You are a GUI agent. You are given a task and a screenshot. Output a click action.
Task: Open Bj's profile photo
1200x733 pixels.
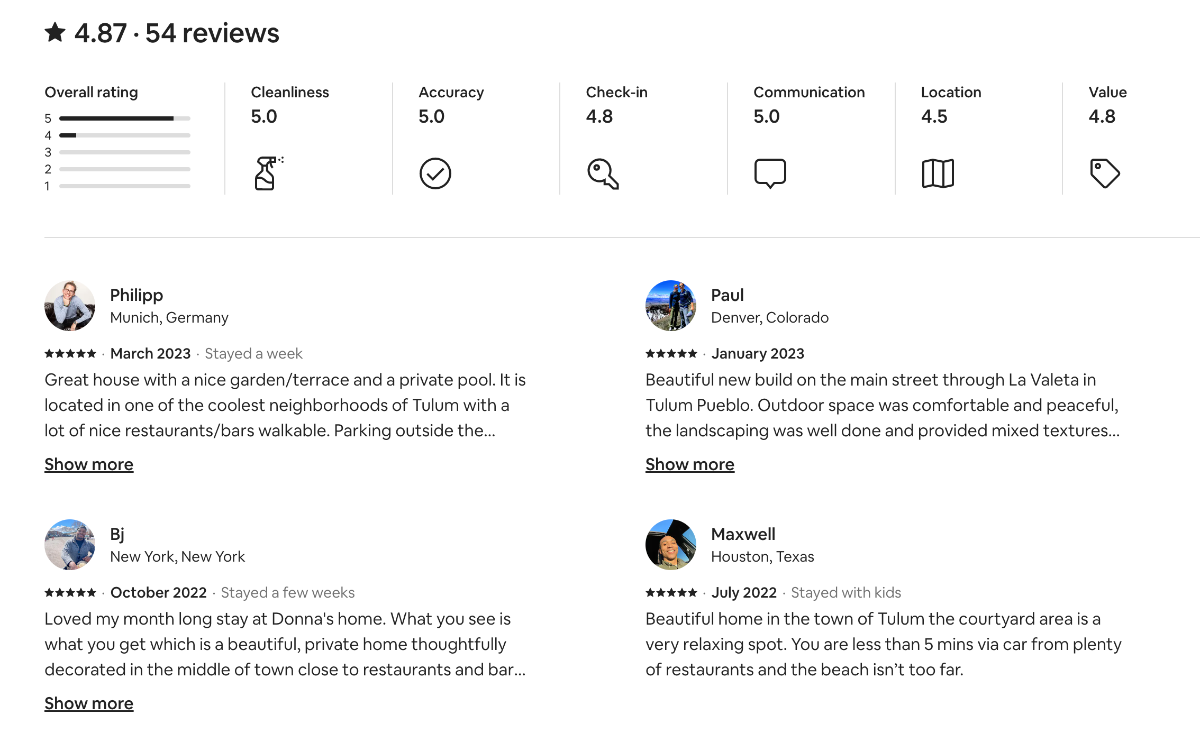point(70,545)
